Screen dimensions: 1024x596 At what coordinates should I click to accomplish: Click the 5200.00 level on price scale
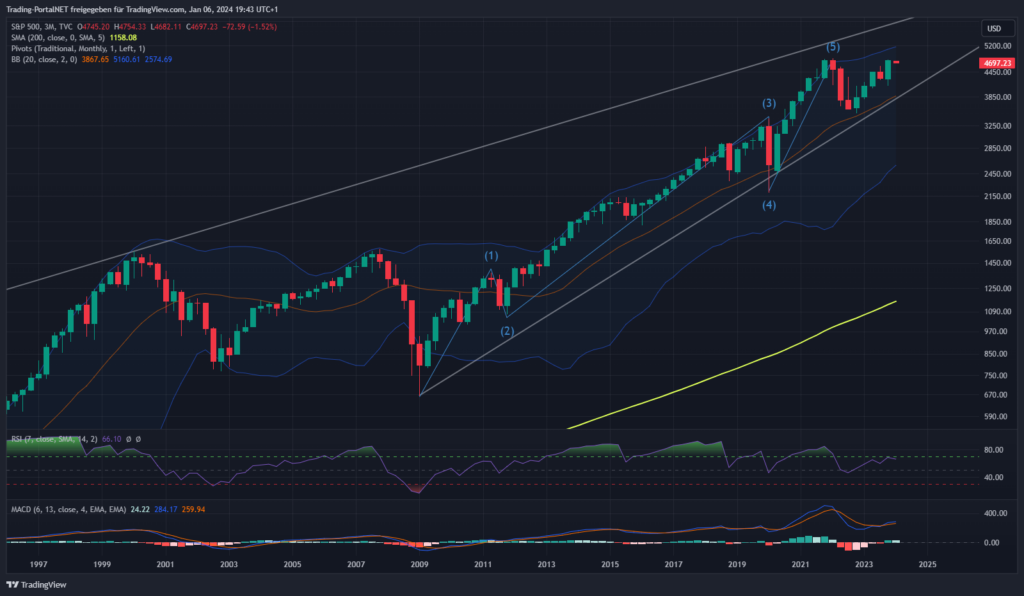click(x=994, y=46)
